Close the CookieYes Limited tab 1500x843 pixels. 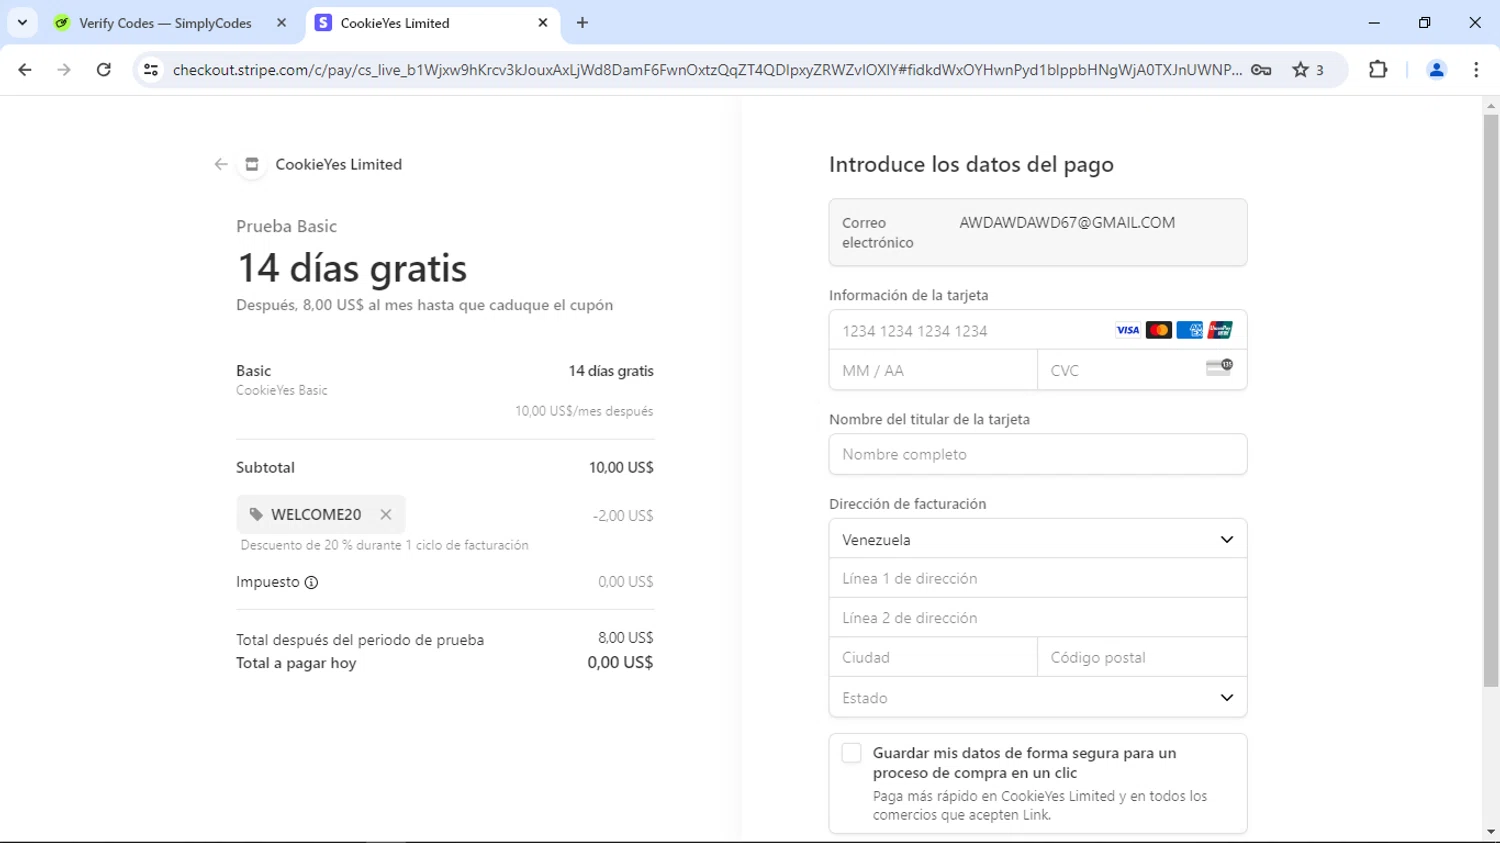pos(543,23)
